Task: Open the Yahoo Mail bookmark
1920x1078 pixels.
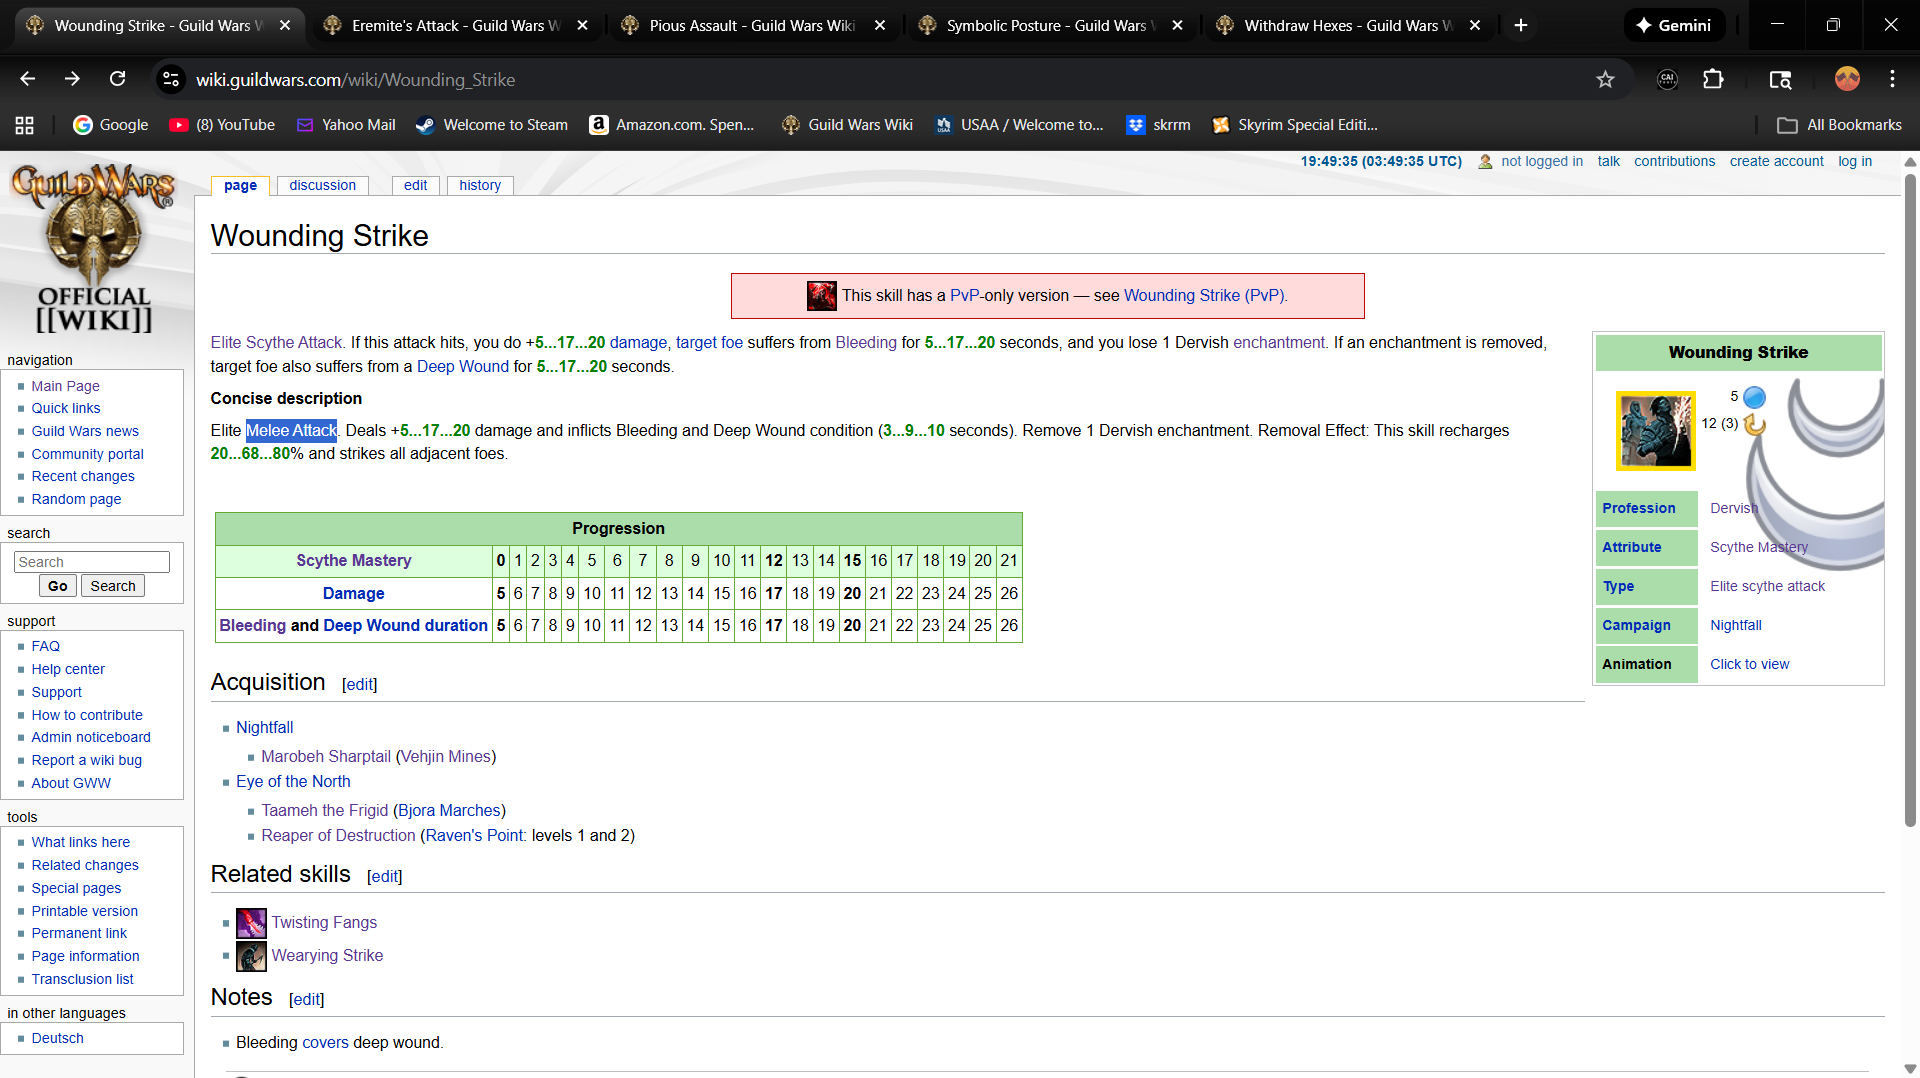Action: (346, 125)
